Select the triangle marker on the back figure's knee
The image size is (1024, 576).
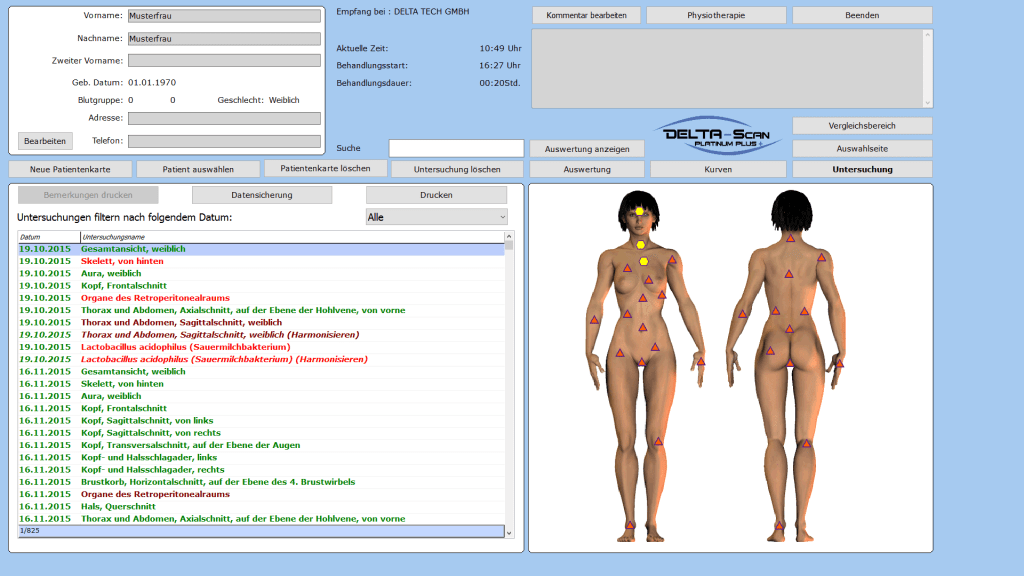[806, 443]
